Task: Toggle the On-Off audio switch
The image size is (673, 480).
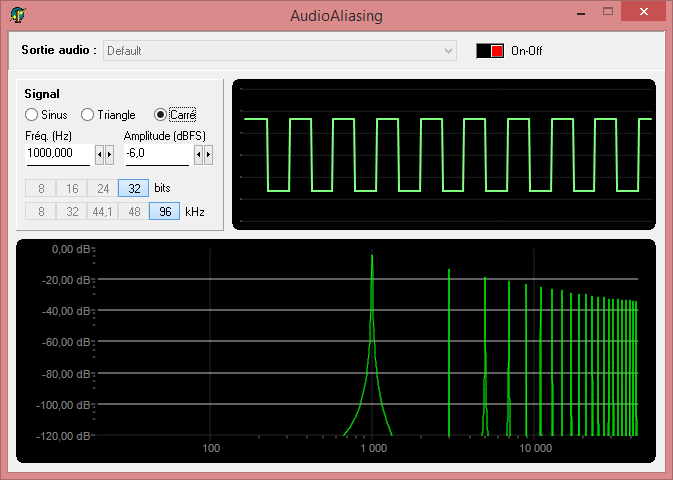Action: point(490,51)
